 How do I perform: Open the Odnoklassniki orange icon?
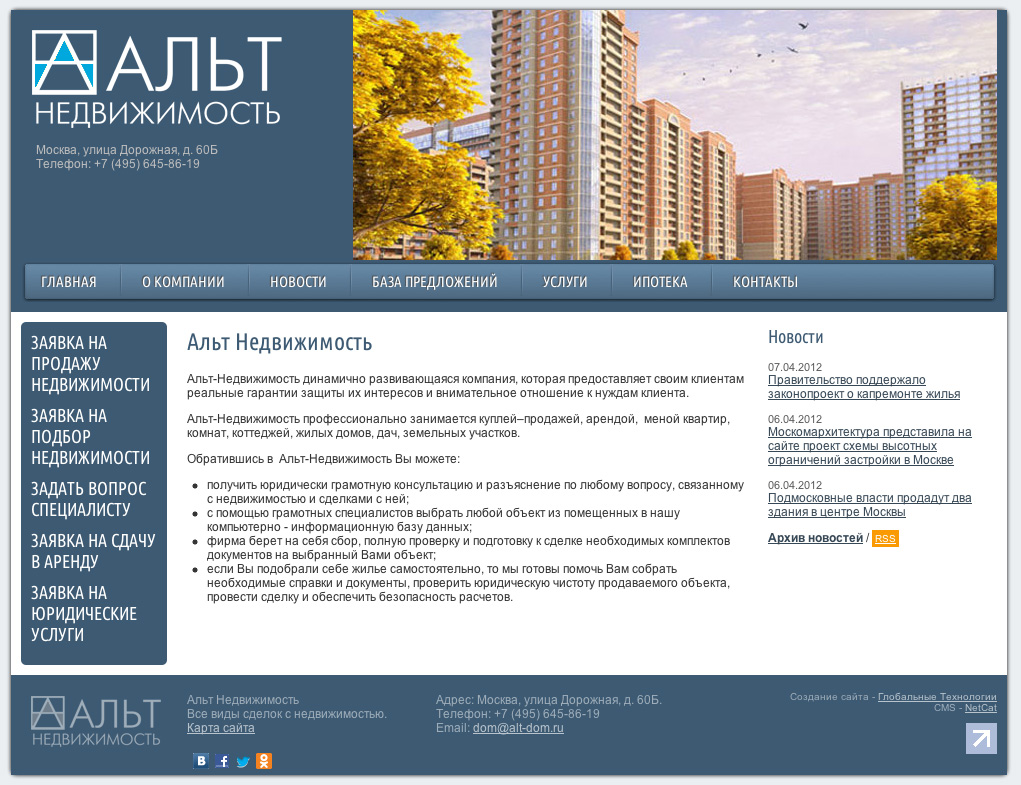264,760
